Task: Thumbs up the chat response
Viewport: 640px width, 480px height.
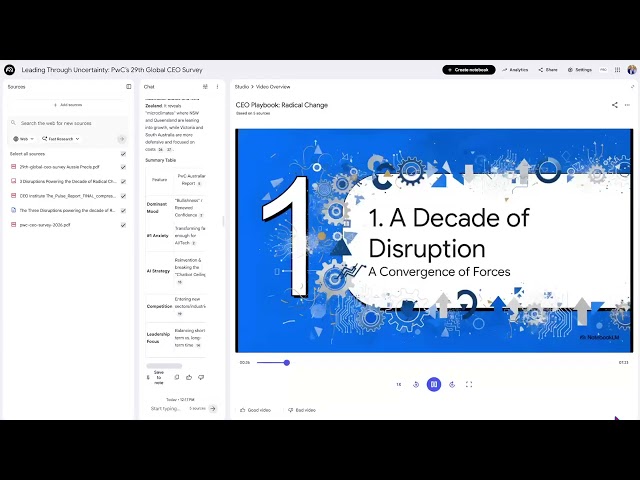Action: pyautogui.click(x=189, y=377)
